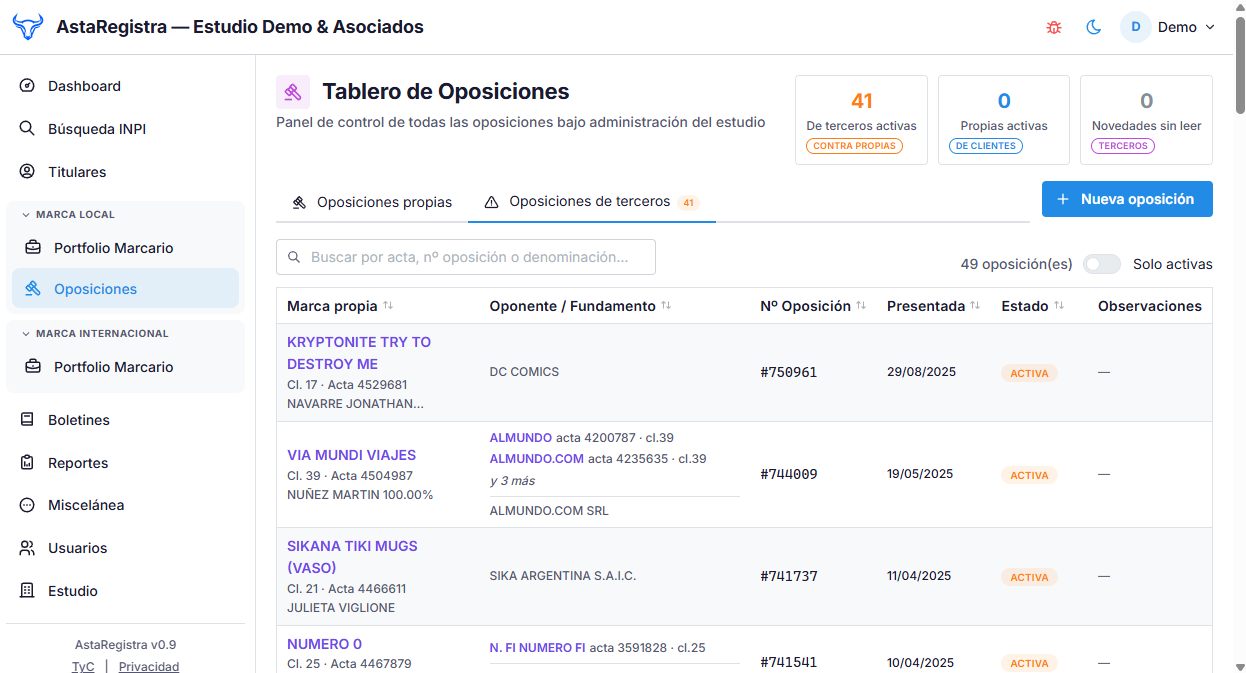Open the red bug report icon
The width and height of the screenshot is (1246, 673).
click(x=1053, y=27)
